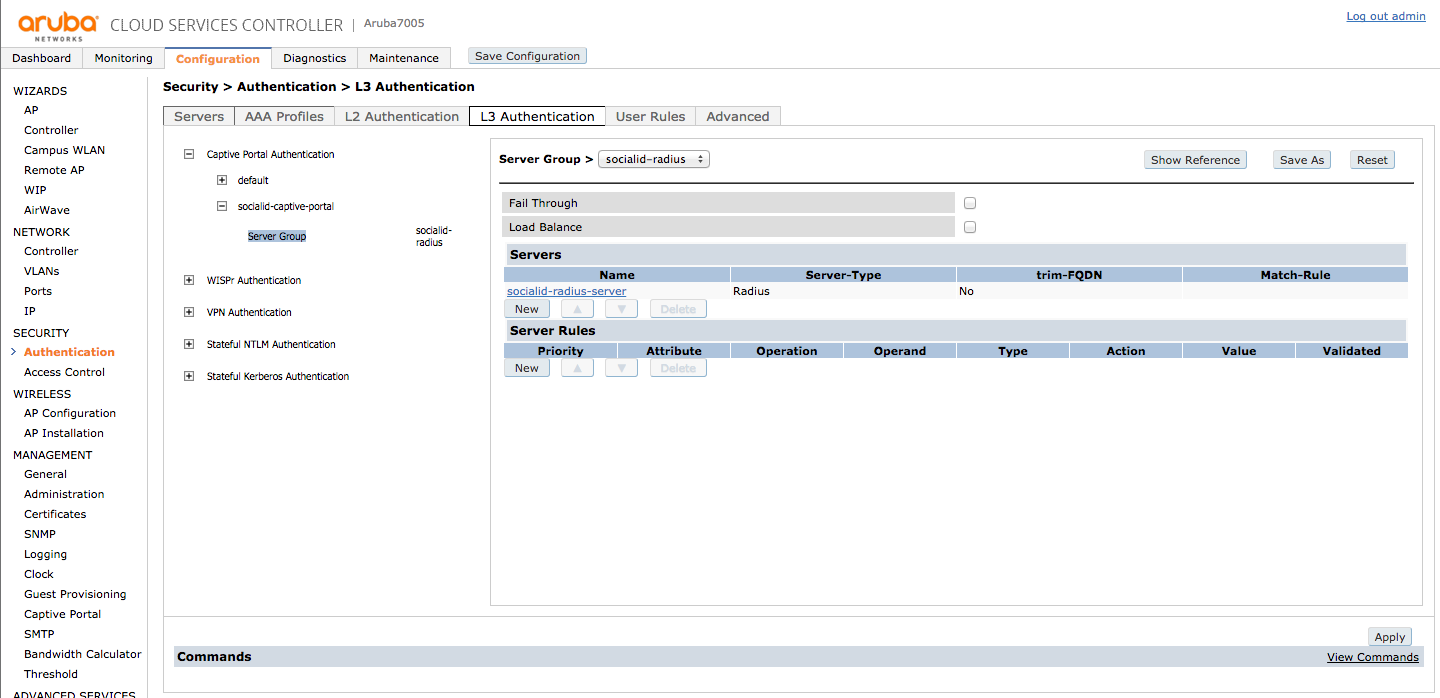This screenshot has height=698, width=1440.
Task: Open the View Commands link
Action: (x=1373, y=657)
